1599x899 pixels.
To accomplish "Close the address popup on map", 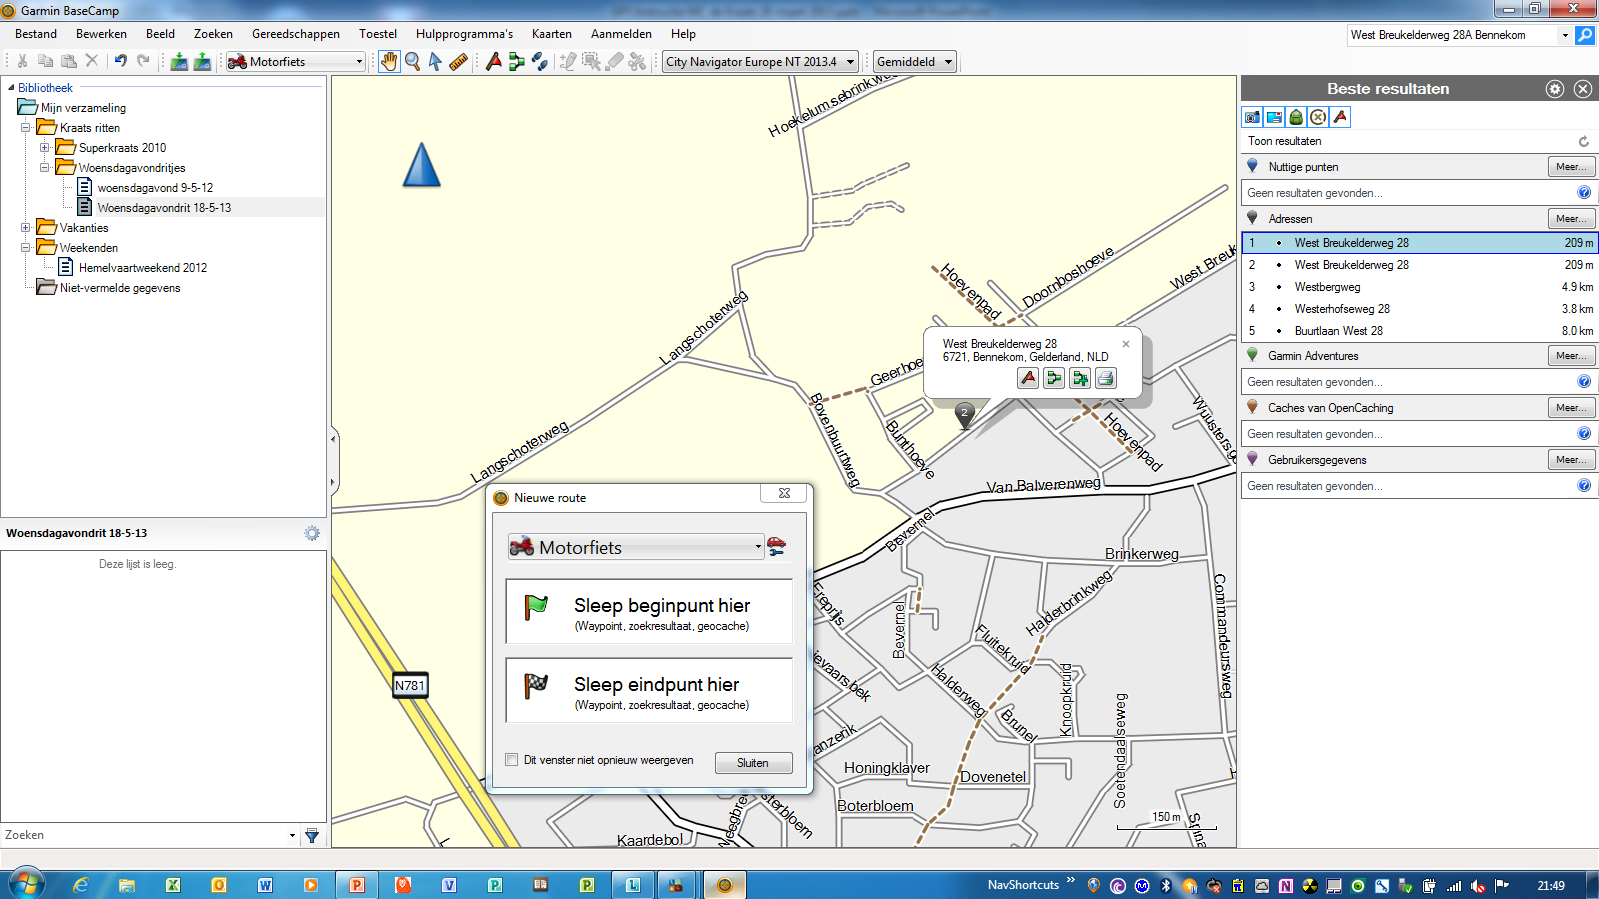I will click(1126, 344).
